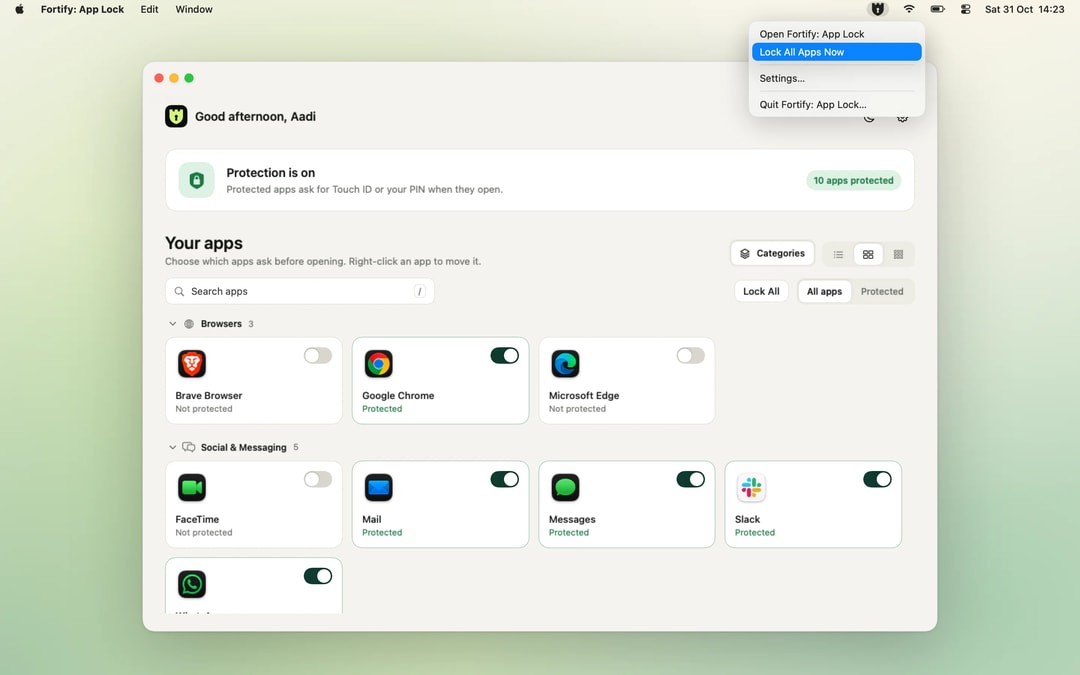The image size is (1080, 675).
Task: Collapse the Social & Messaging category
Action: [x=172, y=447]
